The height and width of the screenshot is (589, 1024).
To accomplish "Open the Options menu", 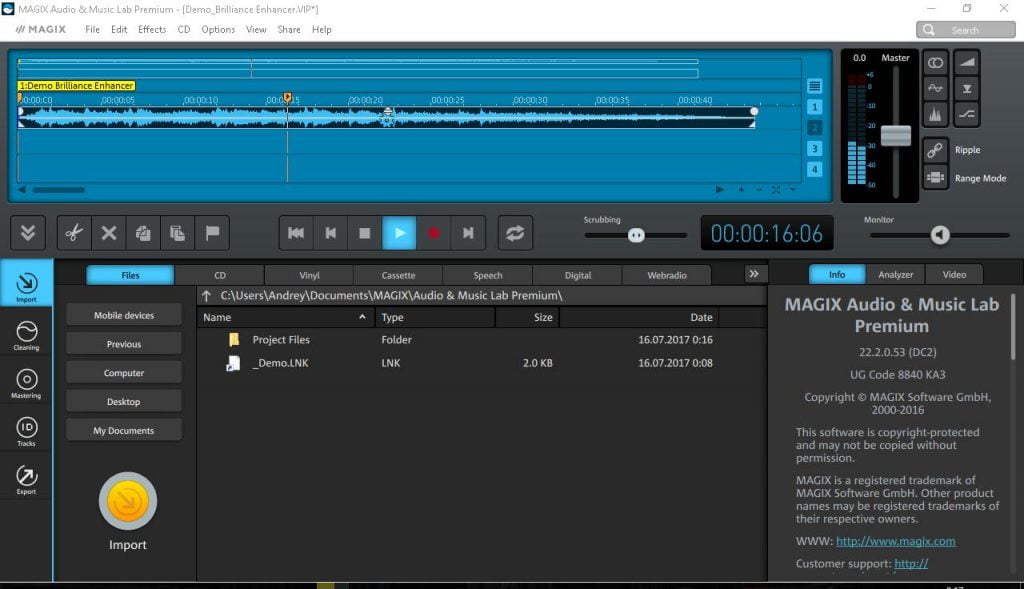I will point(218,29).
